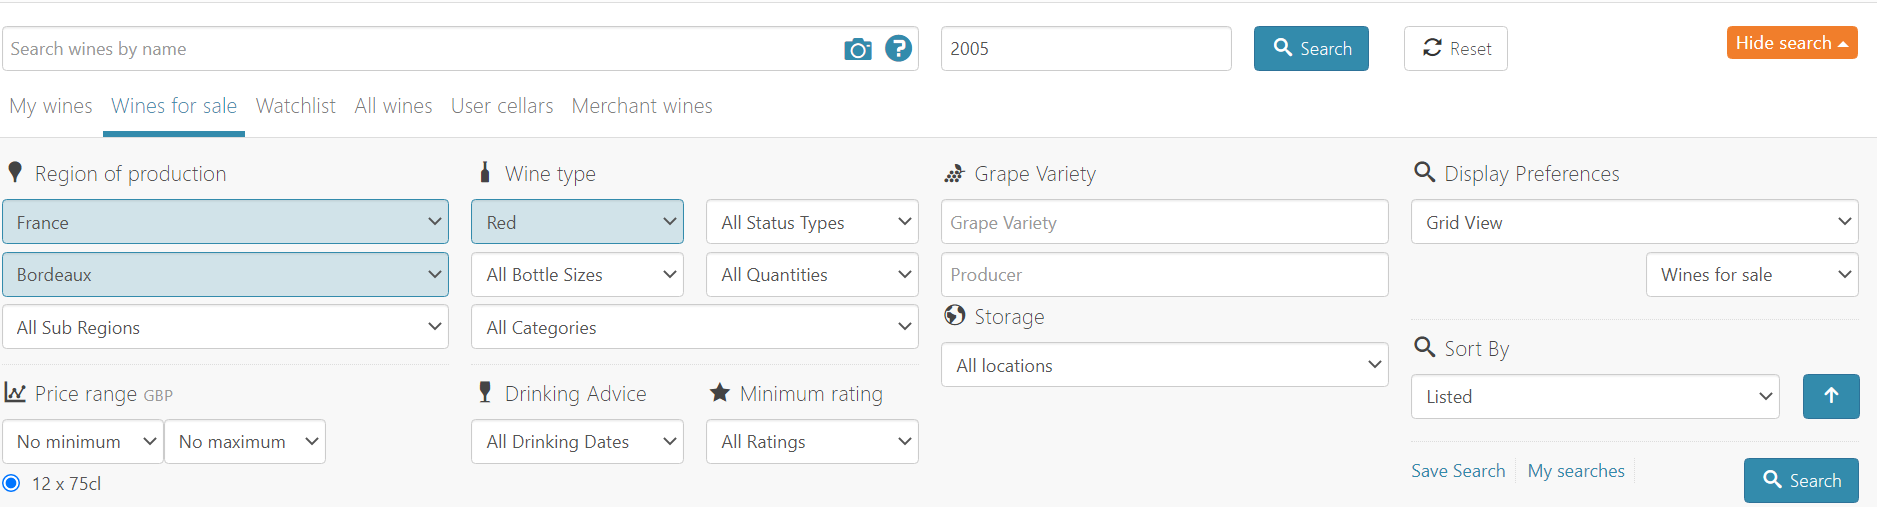
Task: Click the ascending sort arrow button
Action: click(1830, 396)
